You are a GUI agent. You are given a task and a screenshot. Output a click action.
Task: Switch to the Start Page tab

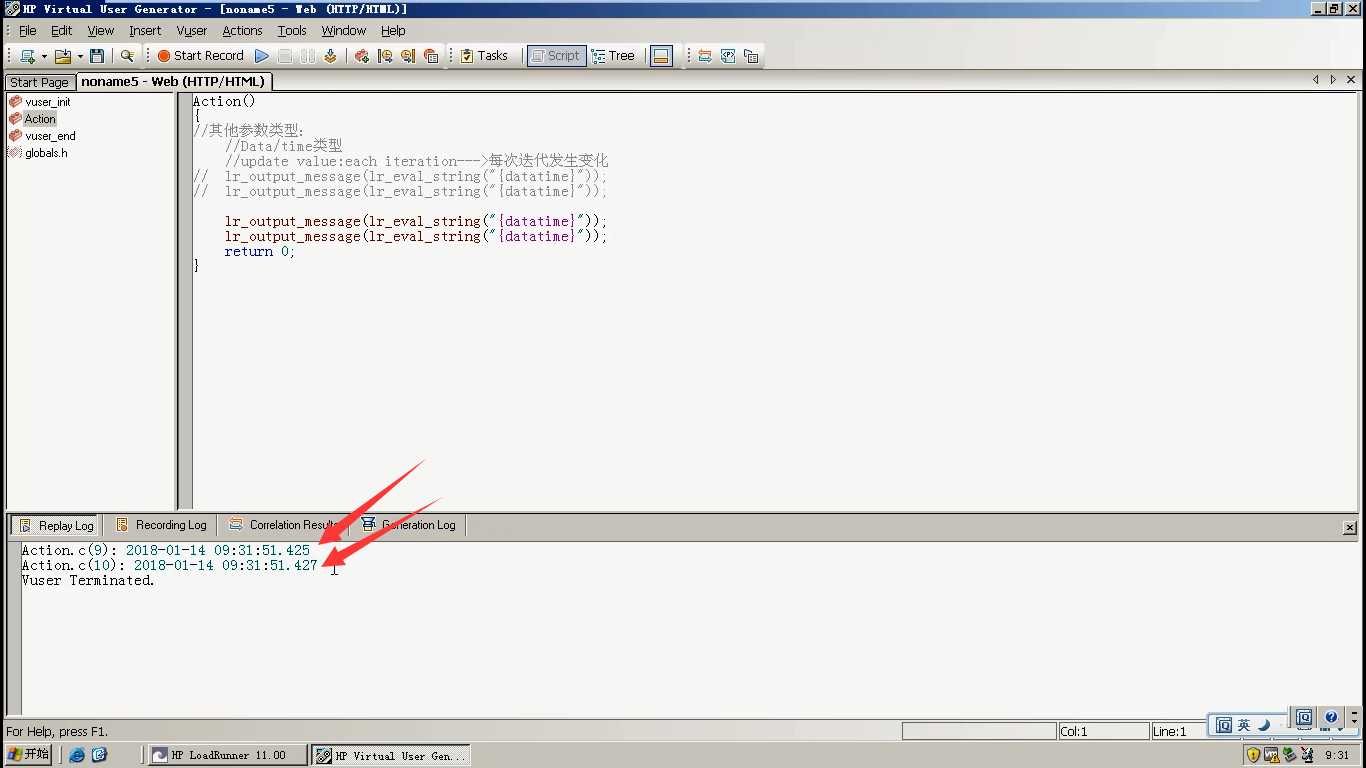click(40, 82)
